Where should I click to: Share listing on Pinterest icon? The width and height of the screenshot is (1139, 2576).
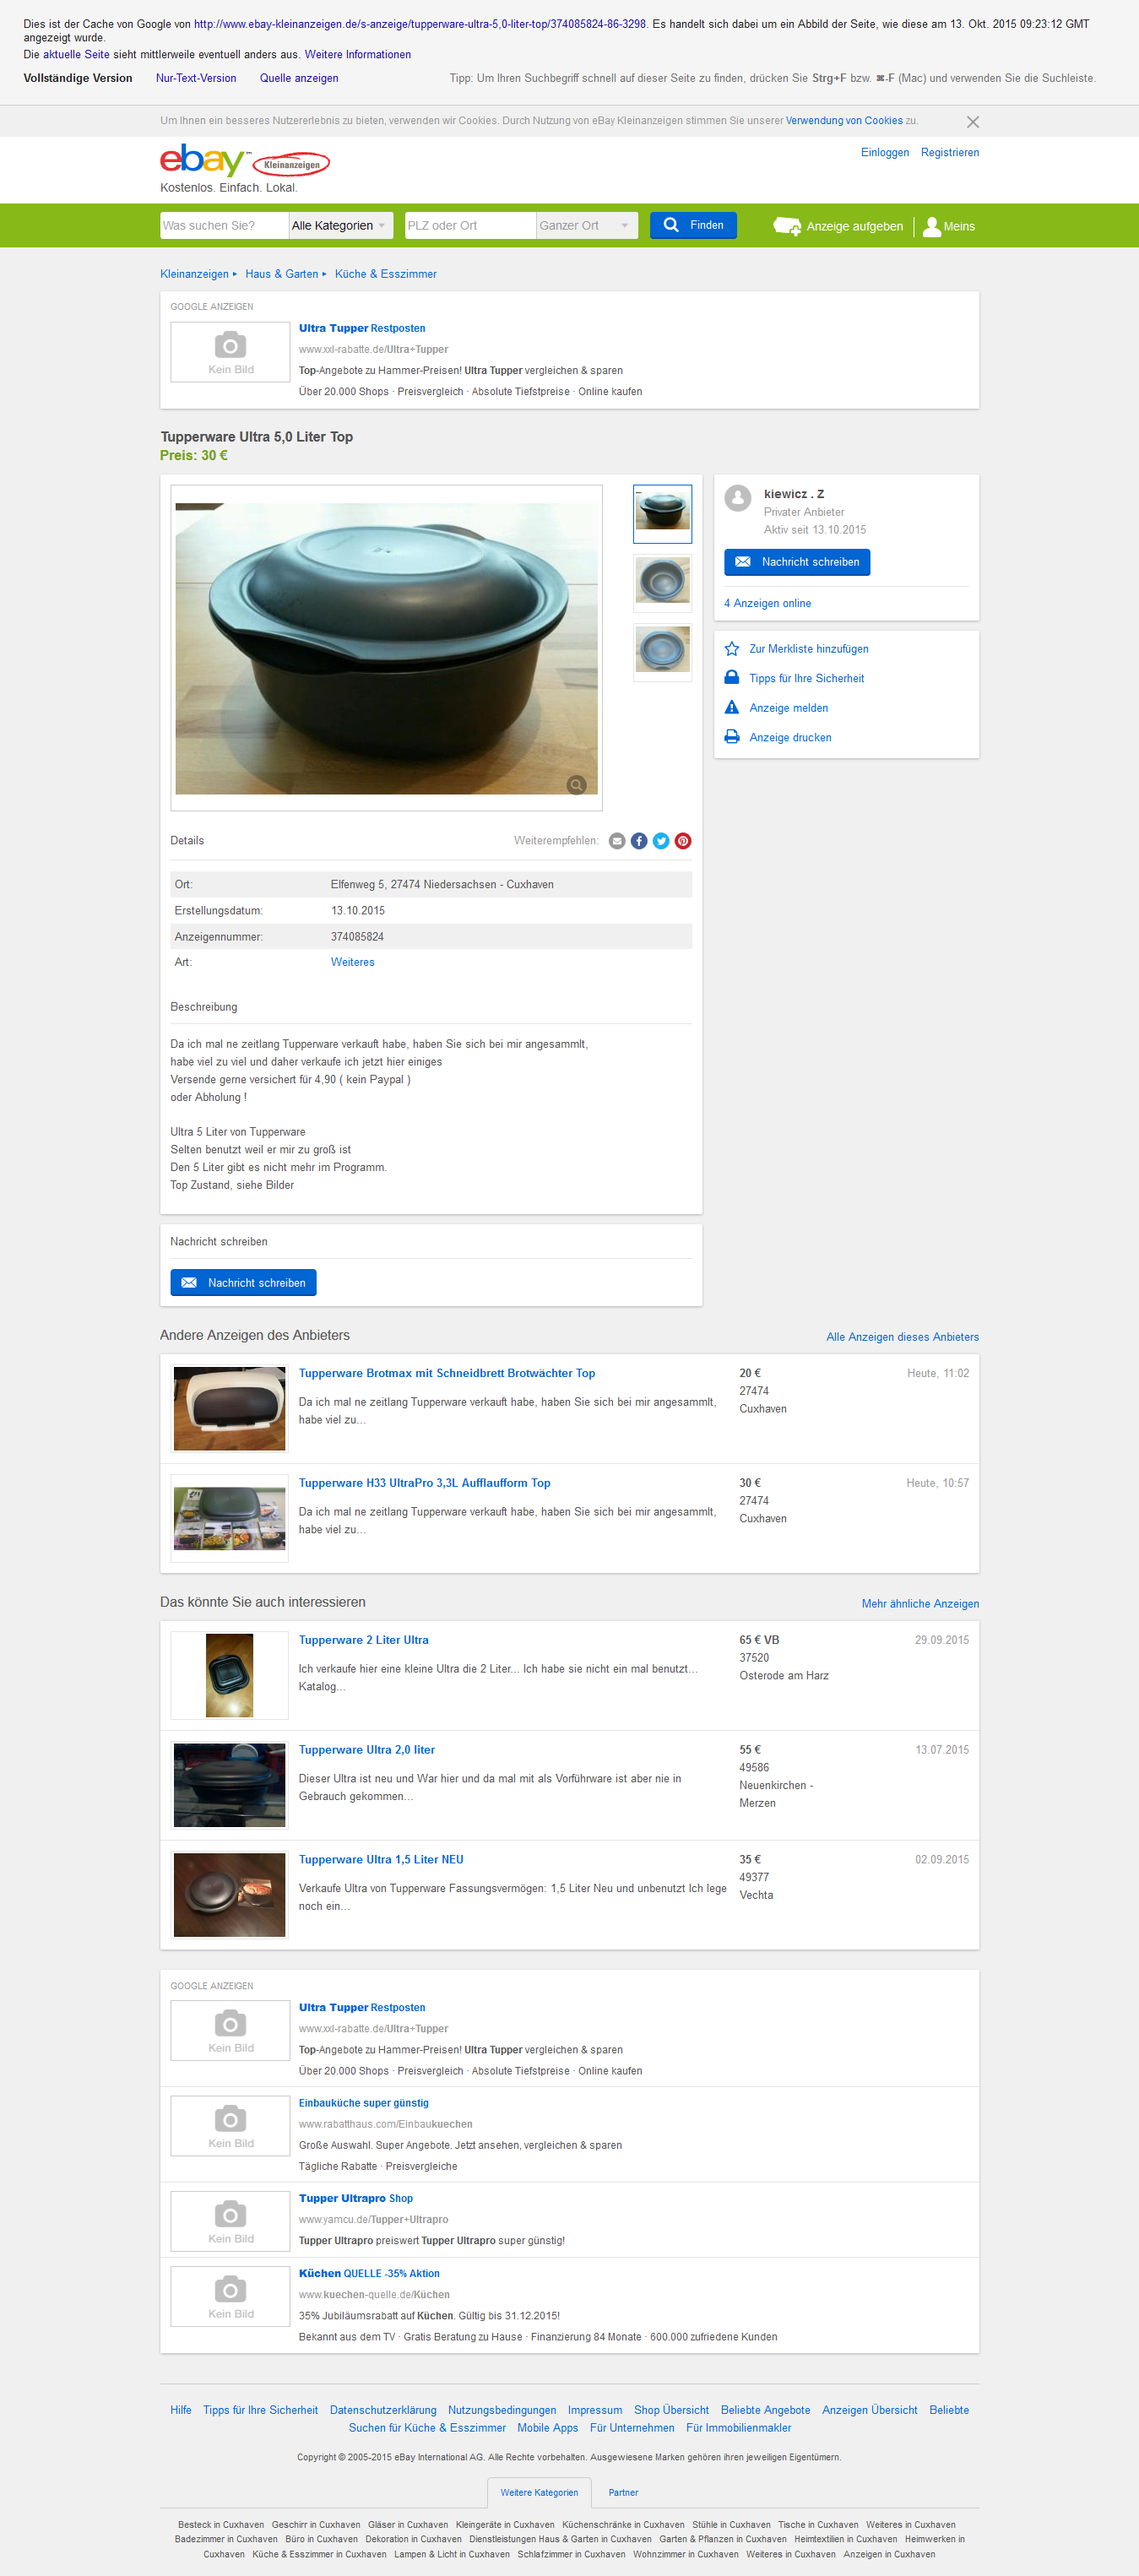(683, 841)
